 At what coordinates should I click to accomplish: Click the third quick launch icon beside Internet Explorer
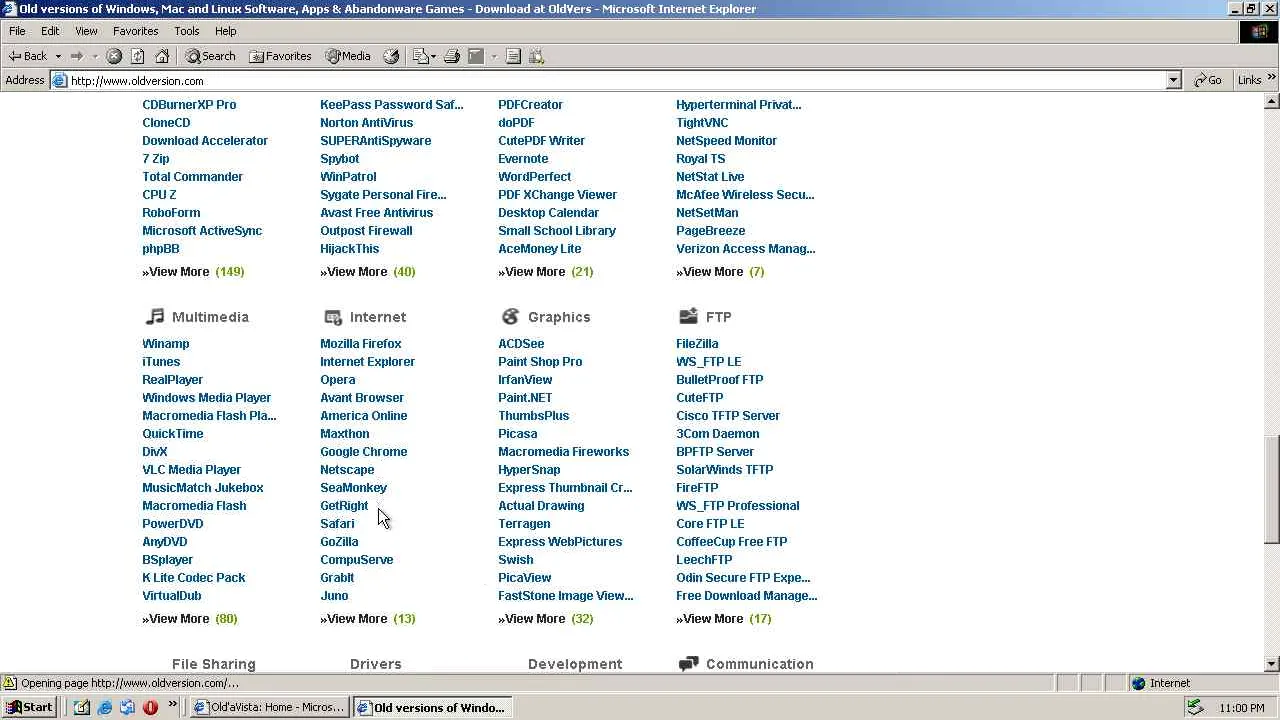127,707
